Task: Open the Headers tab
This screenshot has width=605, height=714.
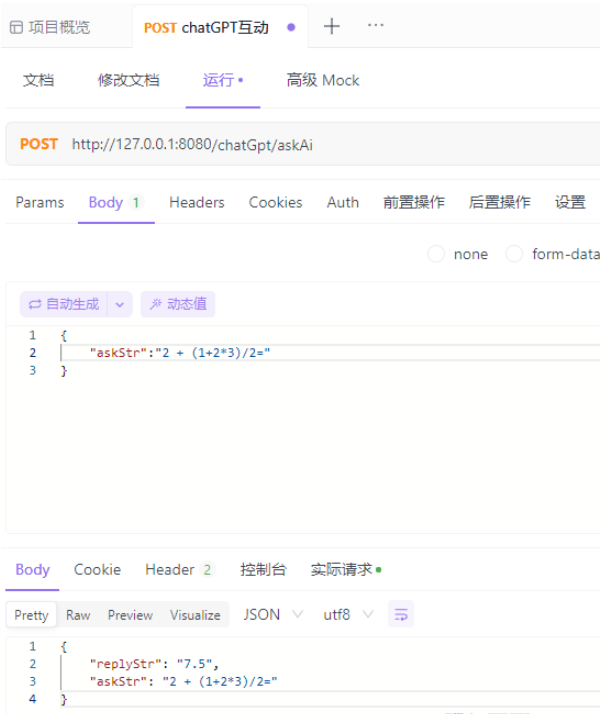Action: (x=197, y=202)
